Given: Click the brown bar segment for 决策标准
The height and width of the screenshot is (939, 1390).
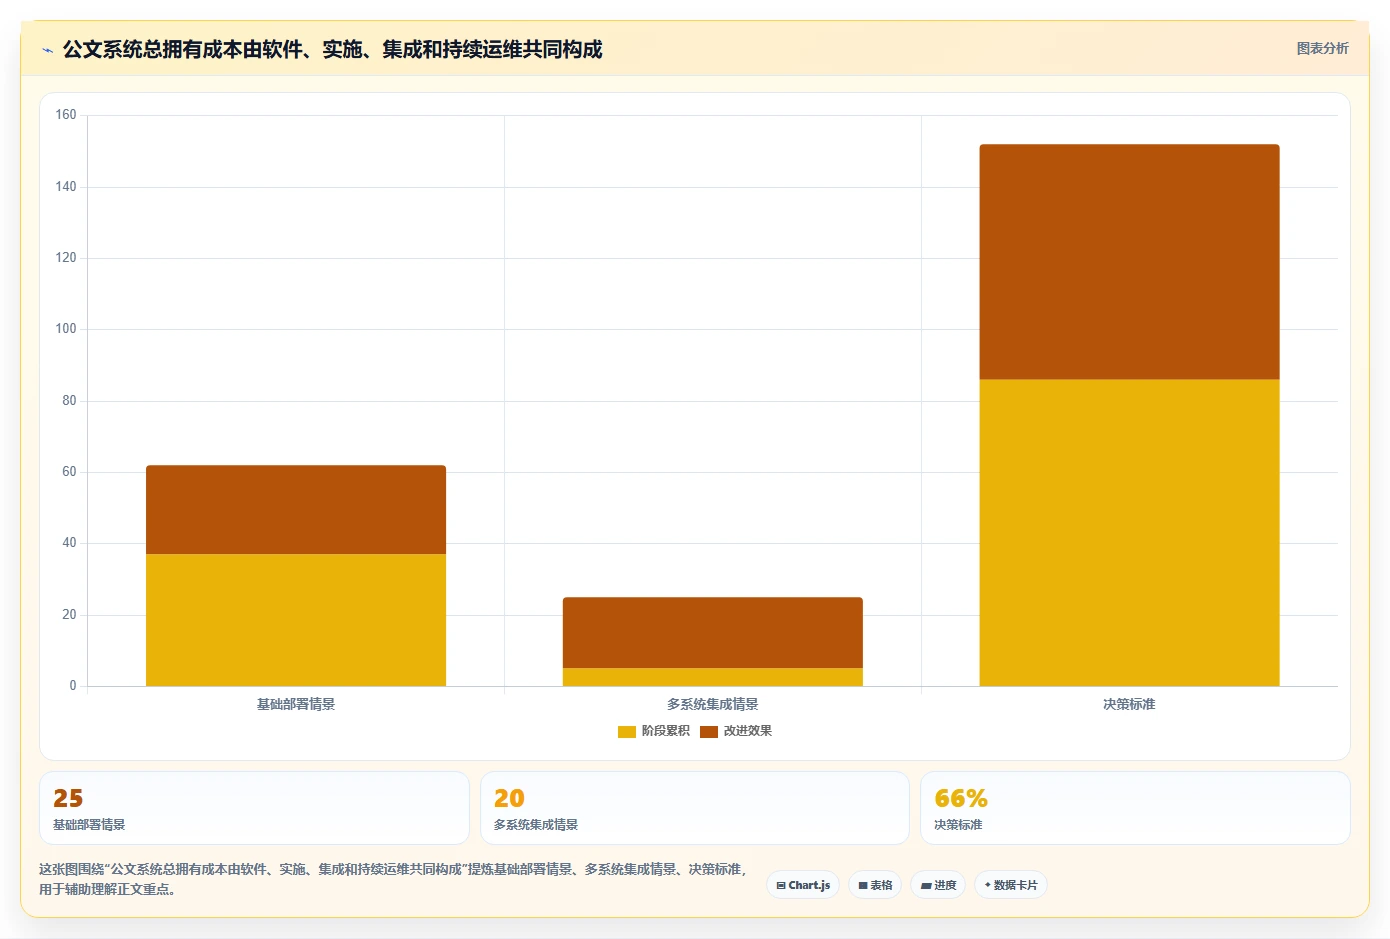Looking at the screenshot, I should pyautogui.click(x=1129, y=262).
